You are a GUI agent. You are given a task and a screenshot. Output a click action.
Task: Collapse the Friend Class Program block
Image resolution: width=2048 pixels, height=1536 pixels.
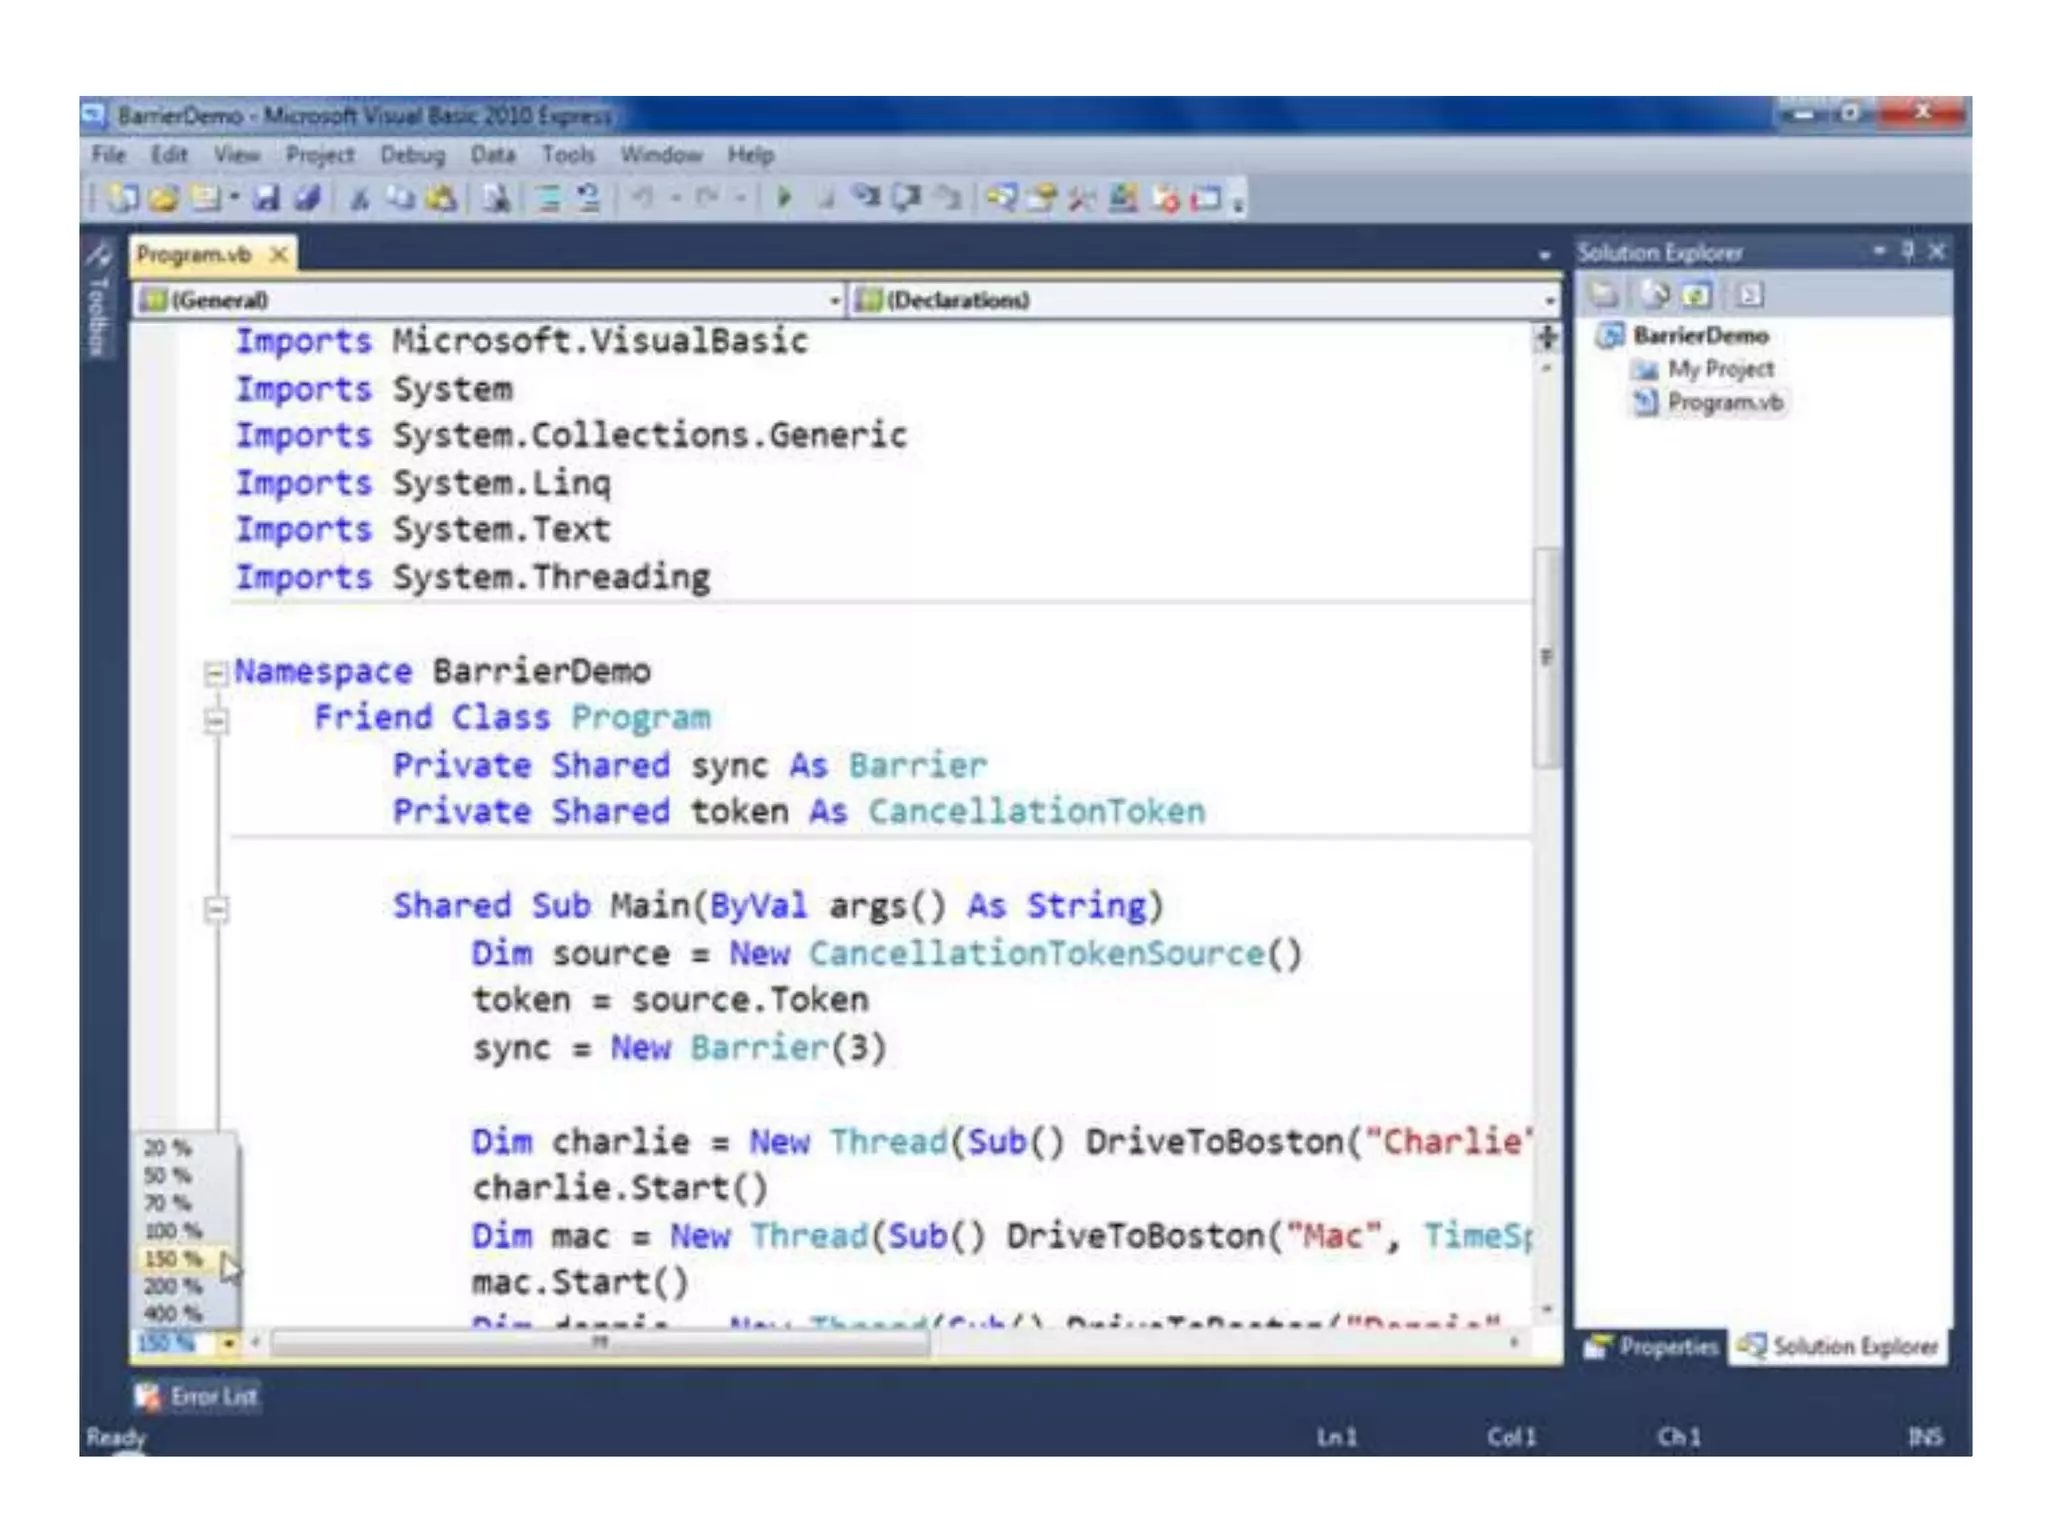pyautogui.click(x=214, y=720)
